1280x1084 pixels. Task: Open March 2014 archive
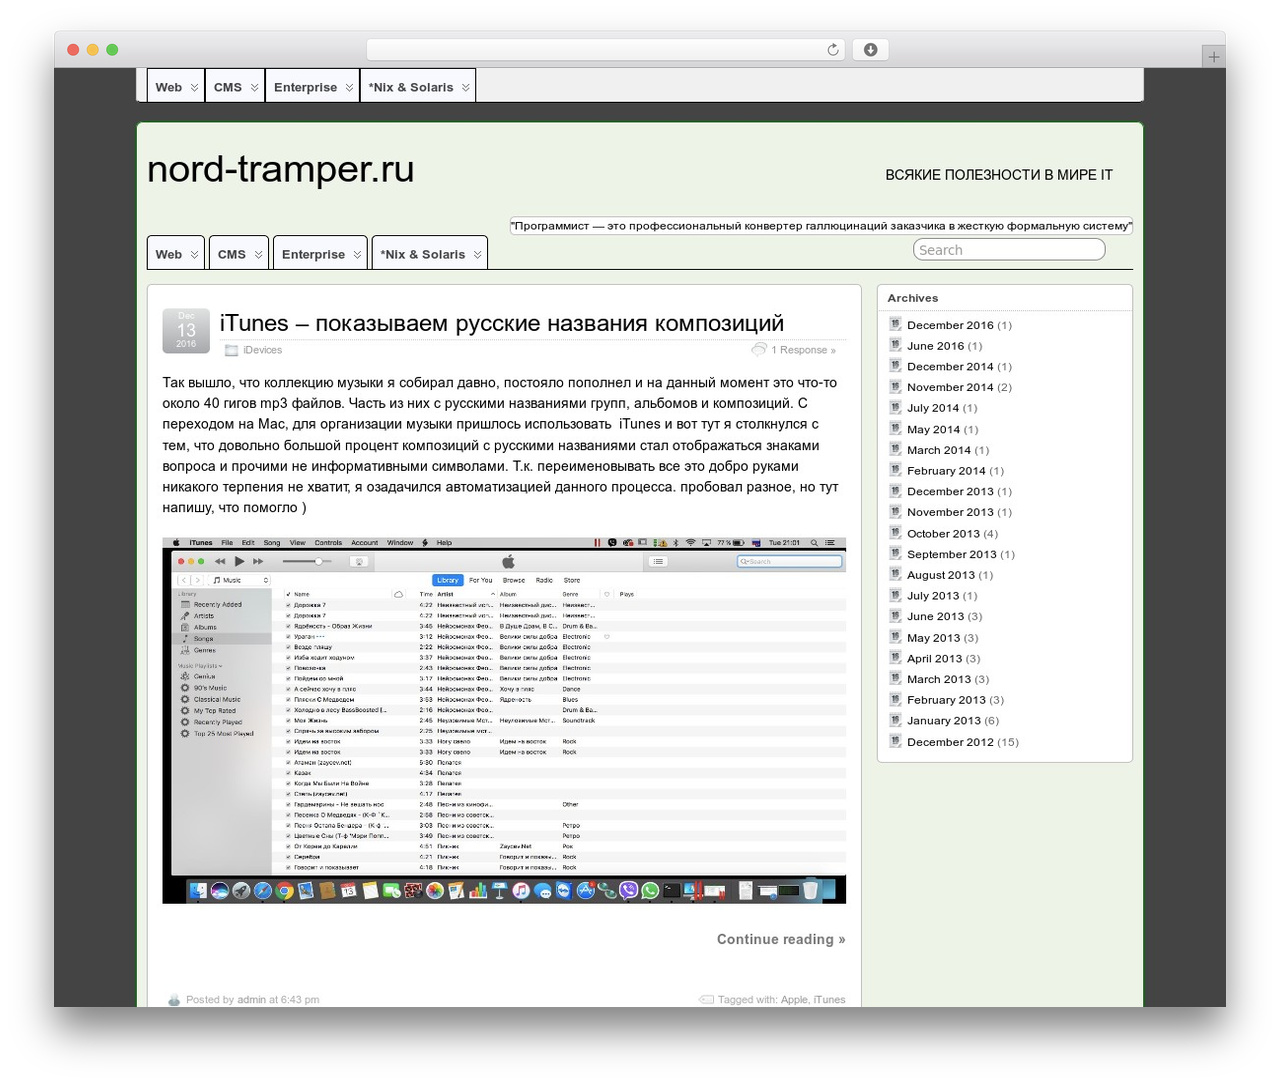click(939, 450)
